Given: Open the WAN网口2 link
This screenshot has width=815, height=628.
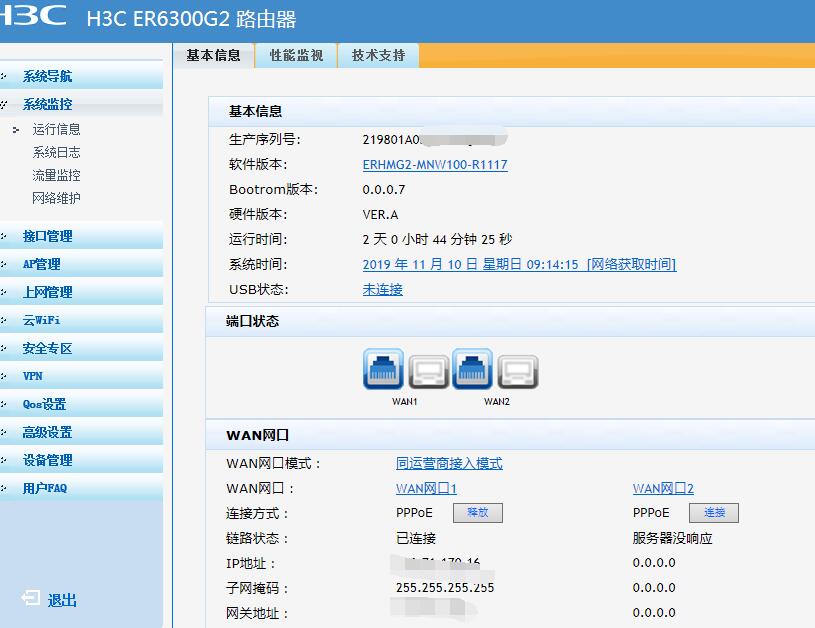Looking at the screenshot, I should (663, 489).
